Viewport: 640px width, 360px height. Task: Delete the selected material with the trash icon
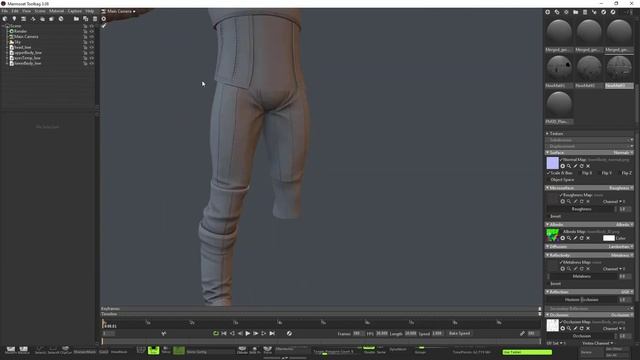coord(585,12)
